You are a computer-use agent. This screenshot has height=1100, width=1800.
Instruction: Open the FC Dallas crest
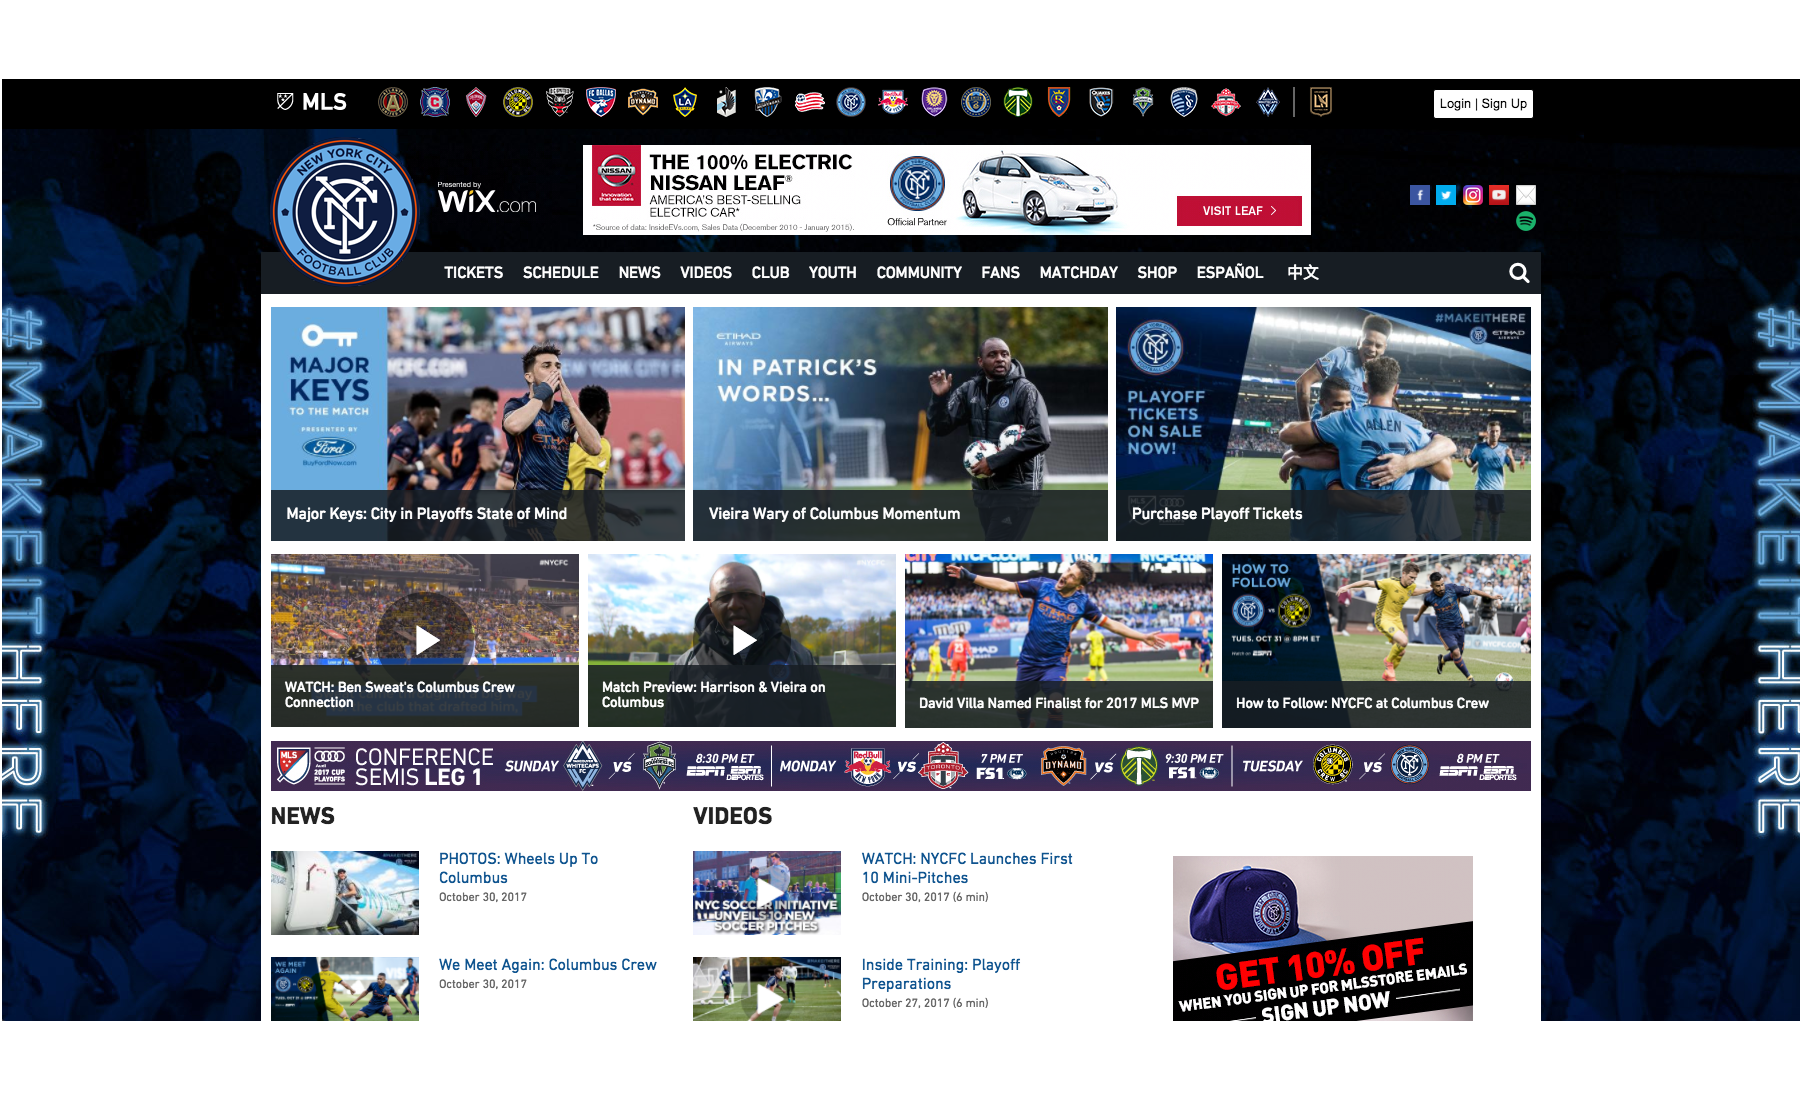[601, 102]
